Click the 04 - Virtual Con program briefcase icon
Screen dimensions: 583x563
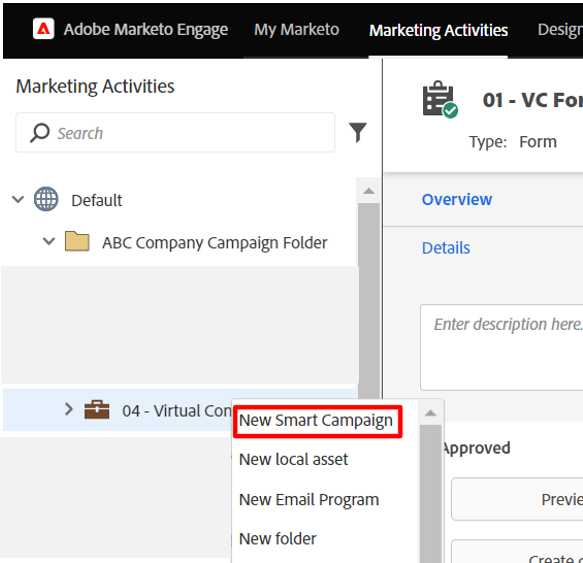pos(97,410)
